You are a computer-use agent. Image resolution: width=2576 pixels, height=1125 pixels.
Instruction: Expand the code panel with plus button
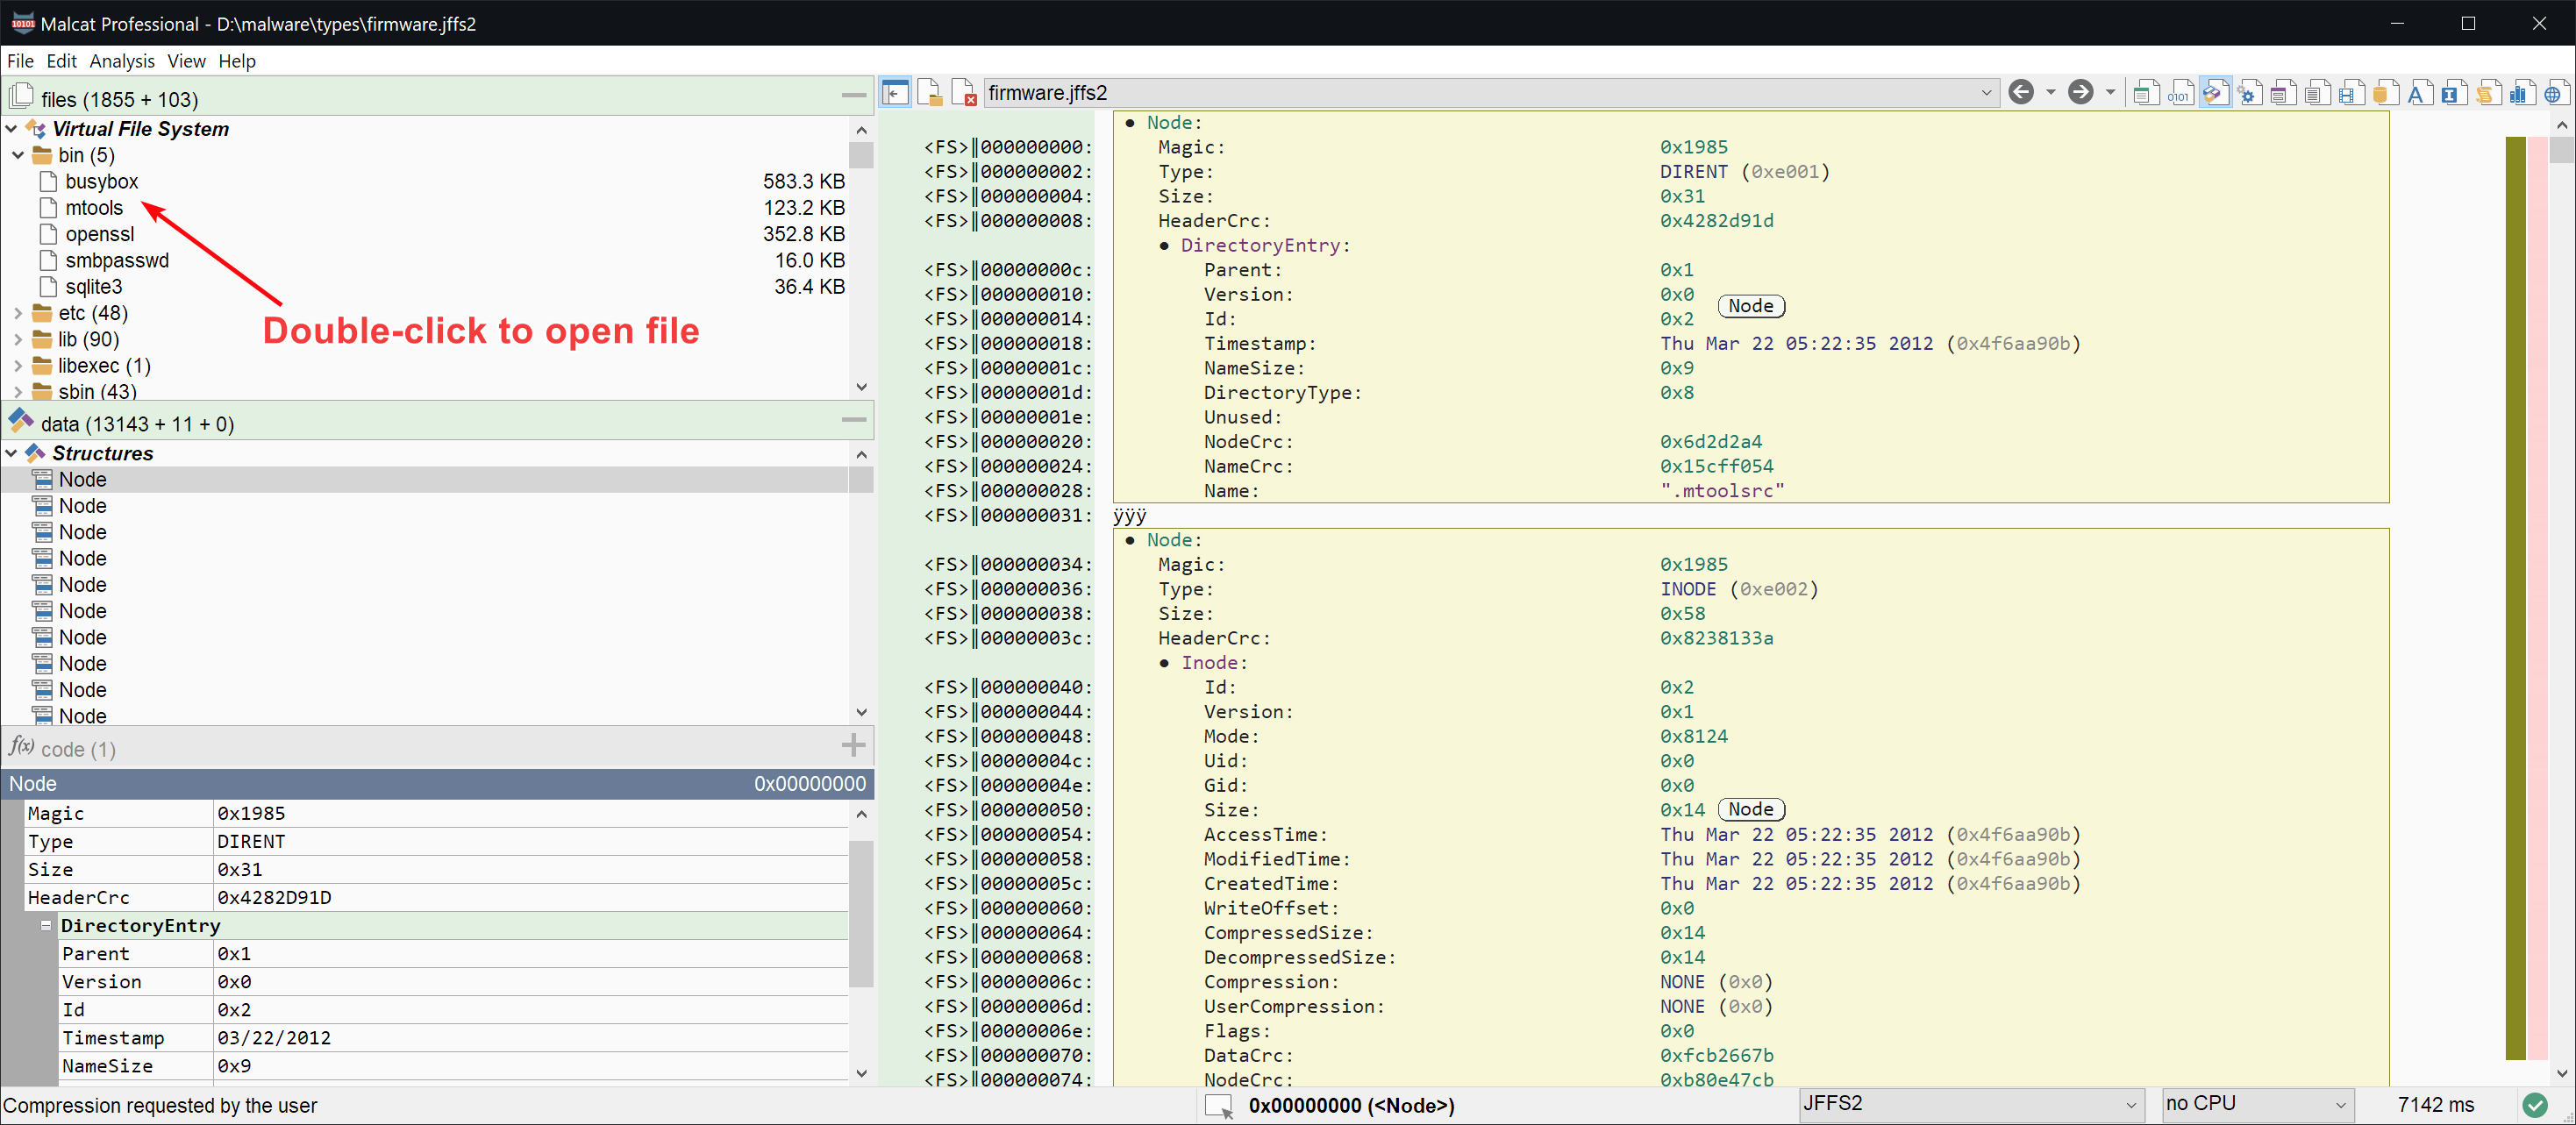click(853, 745)
